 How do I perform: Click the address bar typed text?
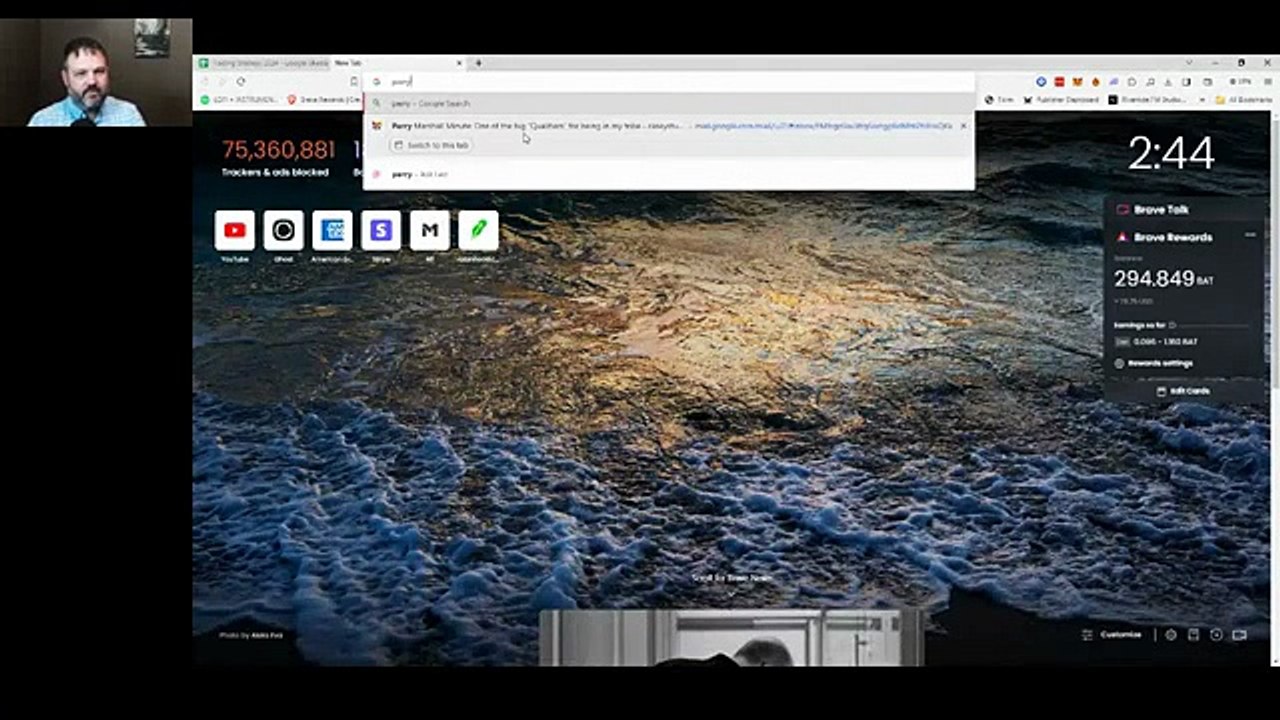coord(401,81)
